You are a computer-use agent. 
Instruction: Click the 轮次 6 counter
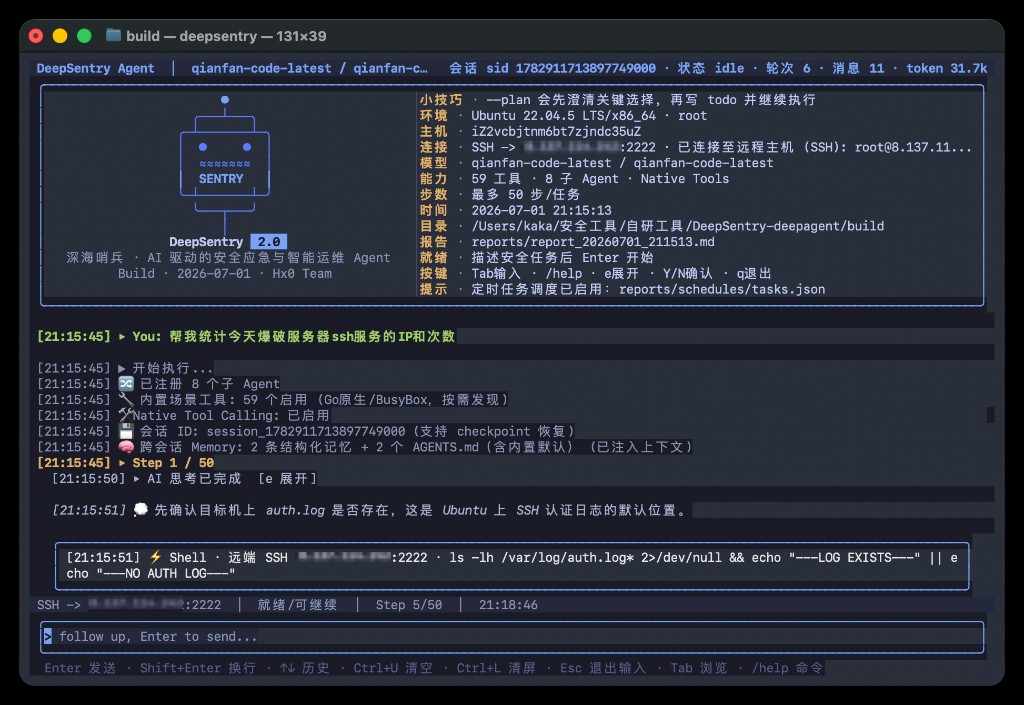(x=788, y=68)
